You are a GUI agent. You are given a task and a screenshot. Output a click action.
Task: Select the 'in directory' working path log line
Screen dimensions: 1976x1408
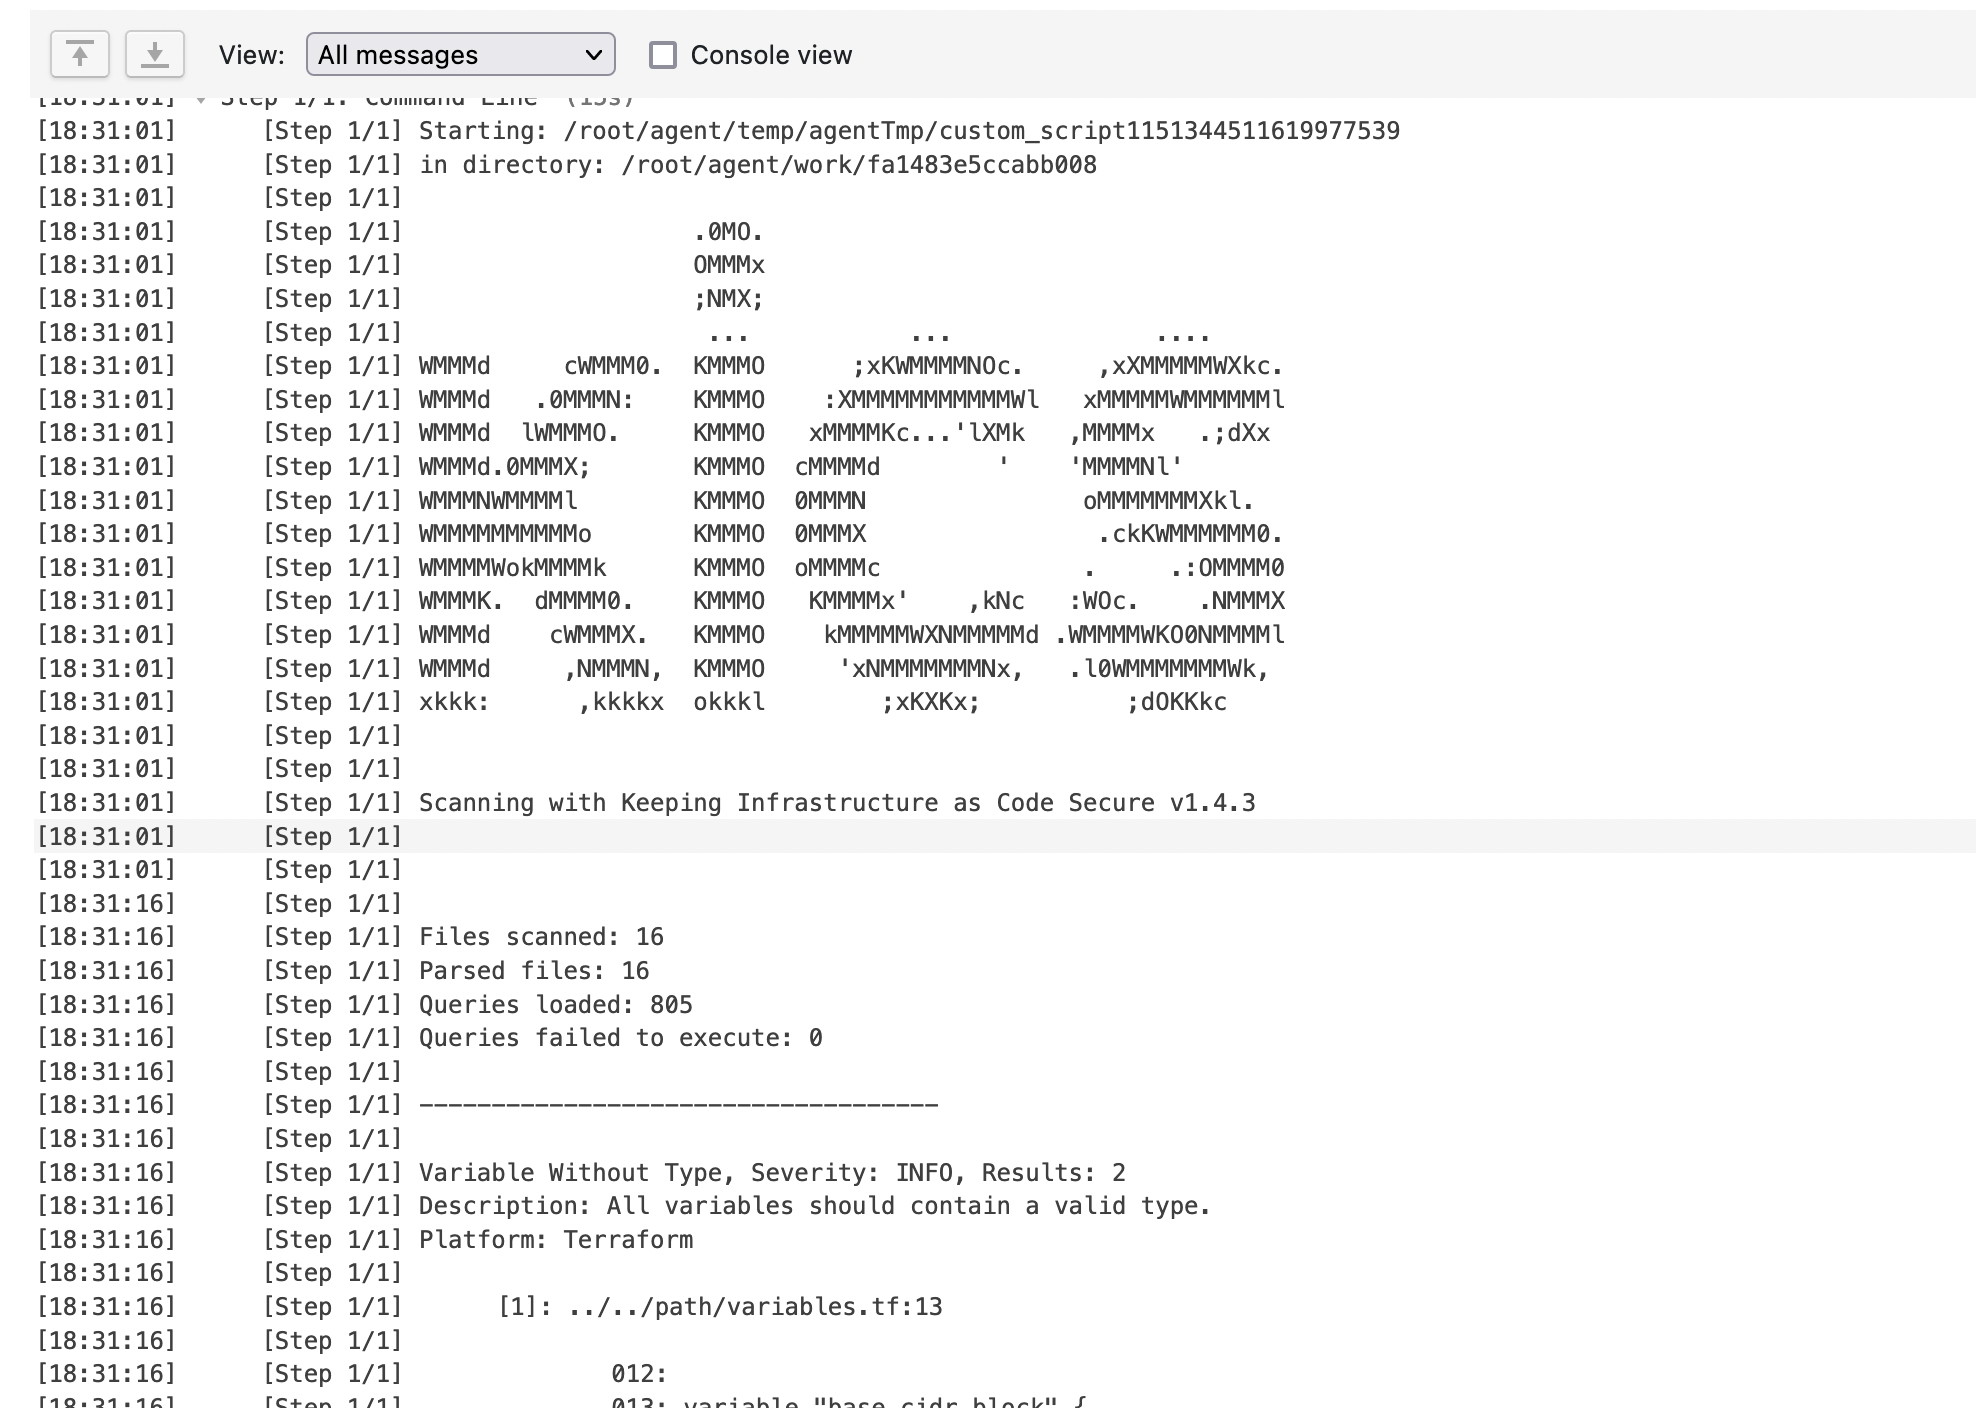point(757,165)
